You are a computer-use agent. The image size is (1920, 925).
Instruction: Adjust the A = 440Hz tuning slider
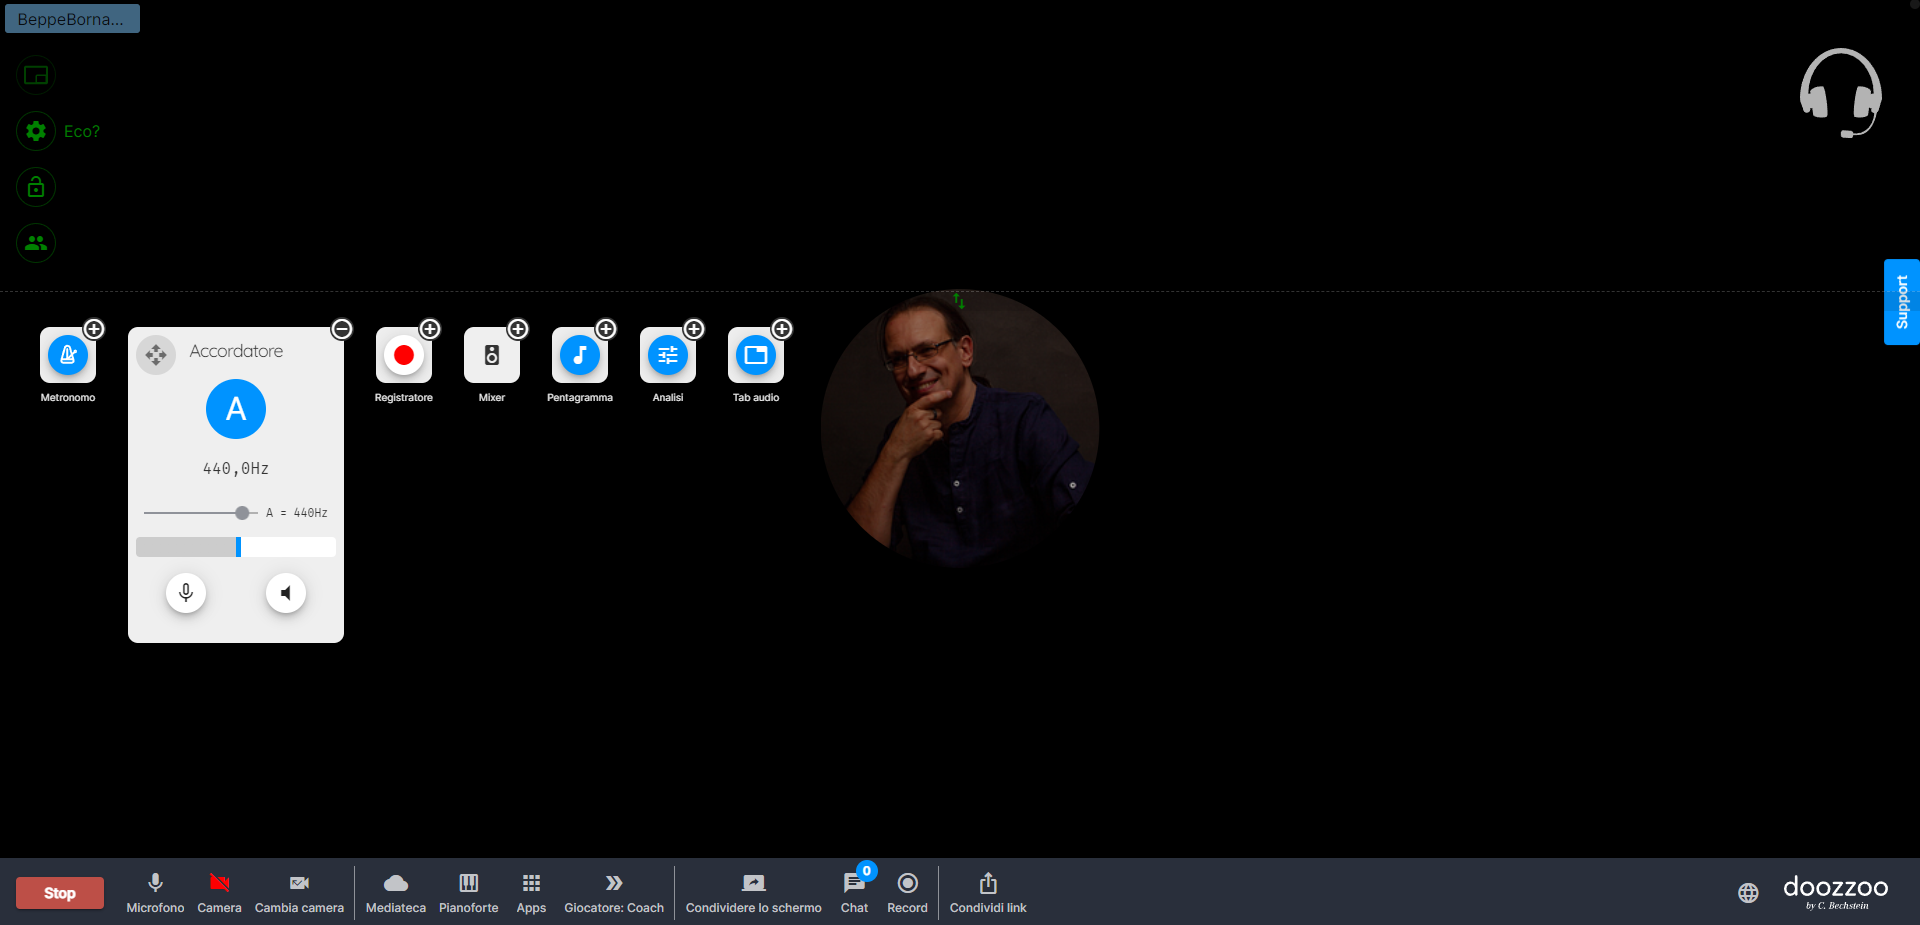tap(242, 513)
